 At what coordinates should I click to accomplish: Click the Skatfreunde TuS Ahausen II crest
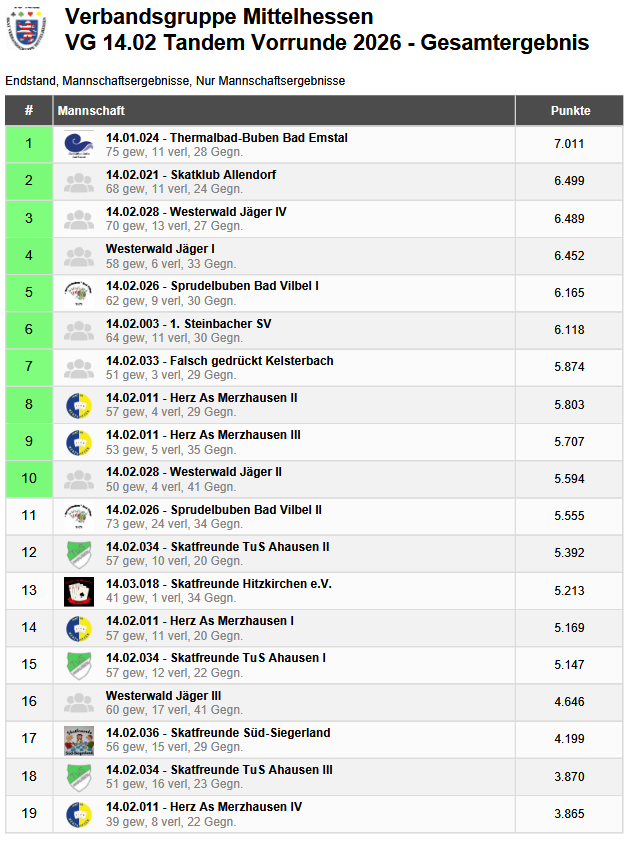click(79, 554)
